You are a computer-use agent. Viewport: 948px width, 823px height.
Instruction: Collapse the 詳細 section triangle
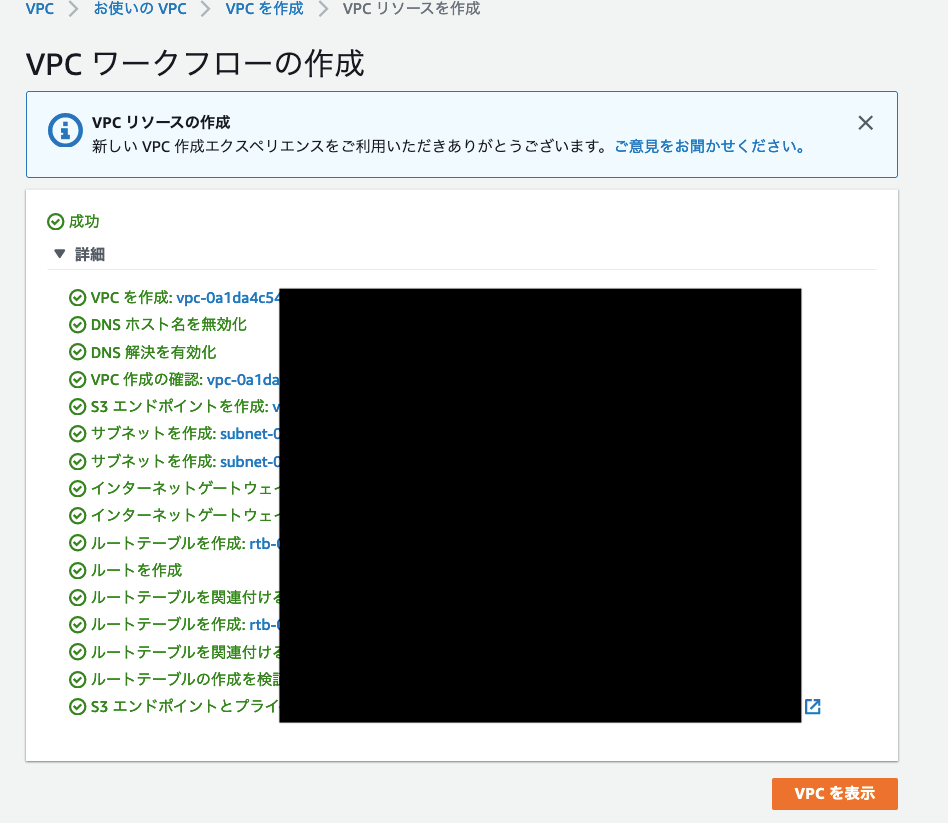click(x=59, y=253)
